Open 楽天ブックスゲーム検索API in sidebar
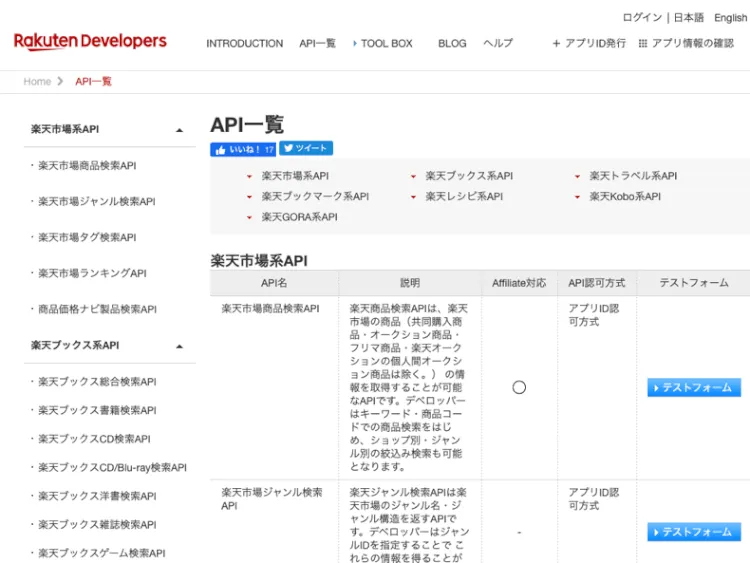Viewport: 750px width, 563px height. [x=102, y=553]
